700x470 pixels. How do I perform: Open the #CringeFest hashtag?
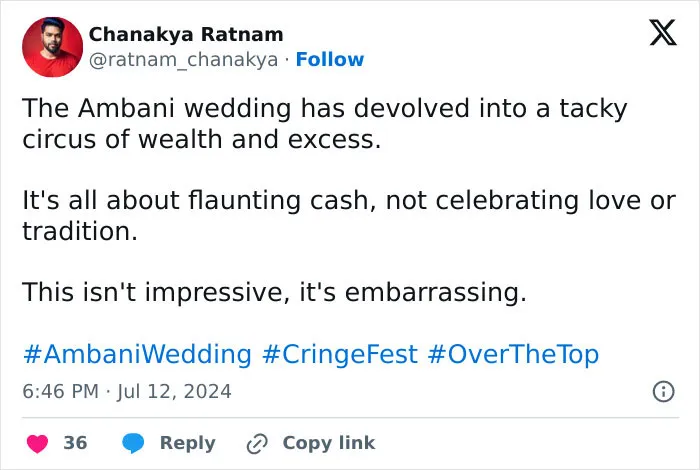tap(340, 354)
